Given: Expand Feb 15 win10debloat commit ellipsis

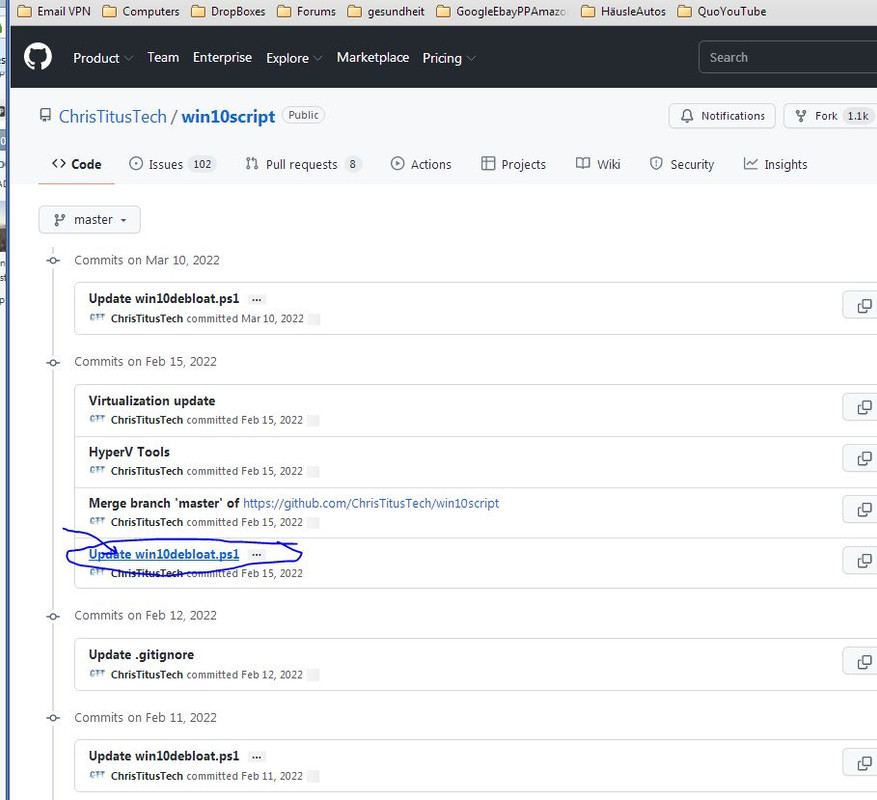Looking at the screenshot, I should [256, 554].
